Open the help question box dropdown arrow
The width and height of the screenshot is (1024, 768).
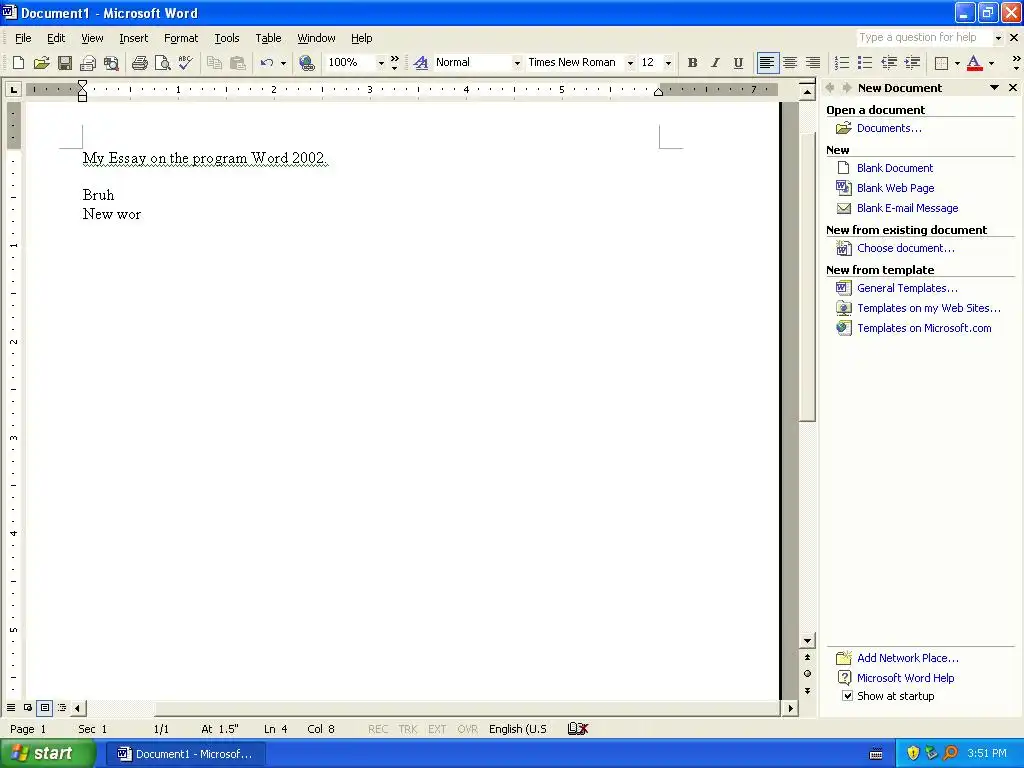[998, 38]
